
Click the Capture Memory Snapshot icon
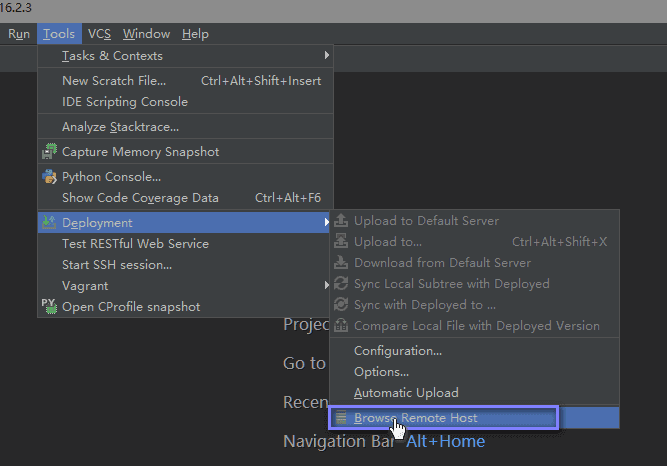49,152
